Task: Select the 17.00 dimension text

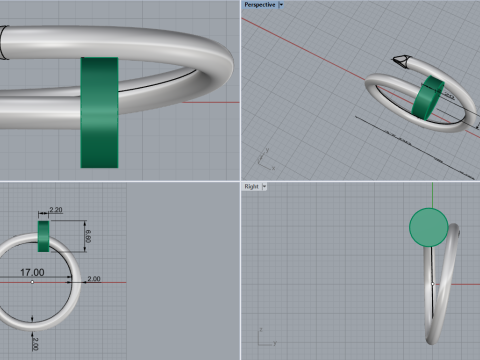Action: coord(32,273)
